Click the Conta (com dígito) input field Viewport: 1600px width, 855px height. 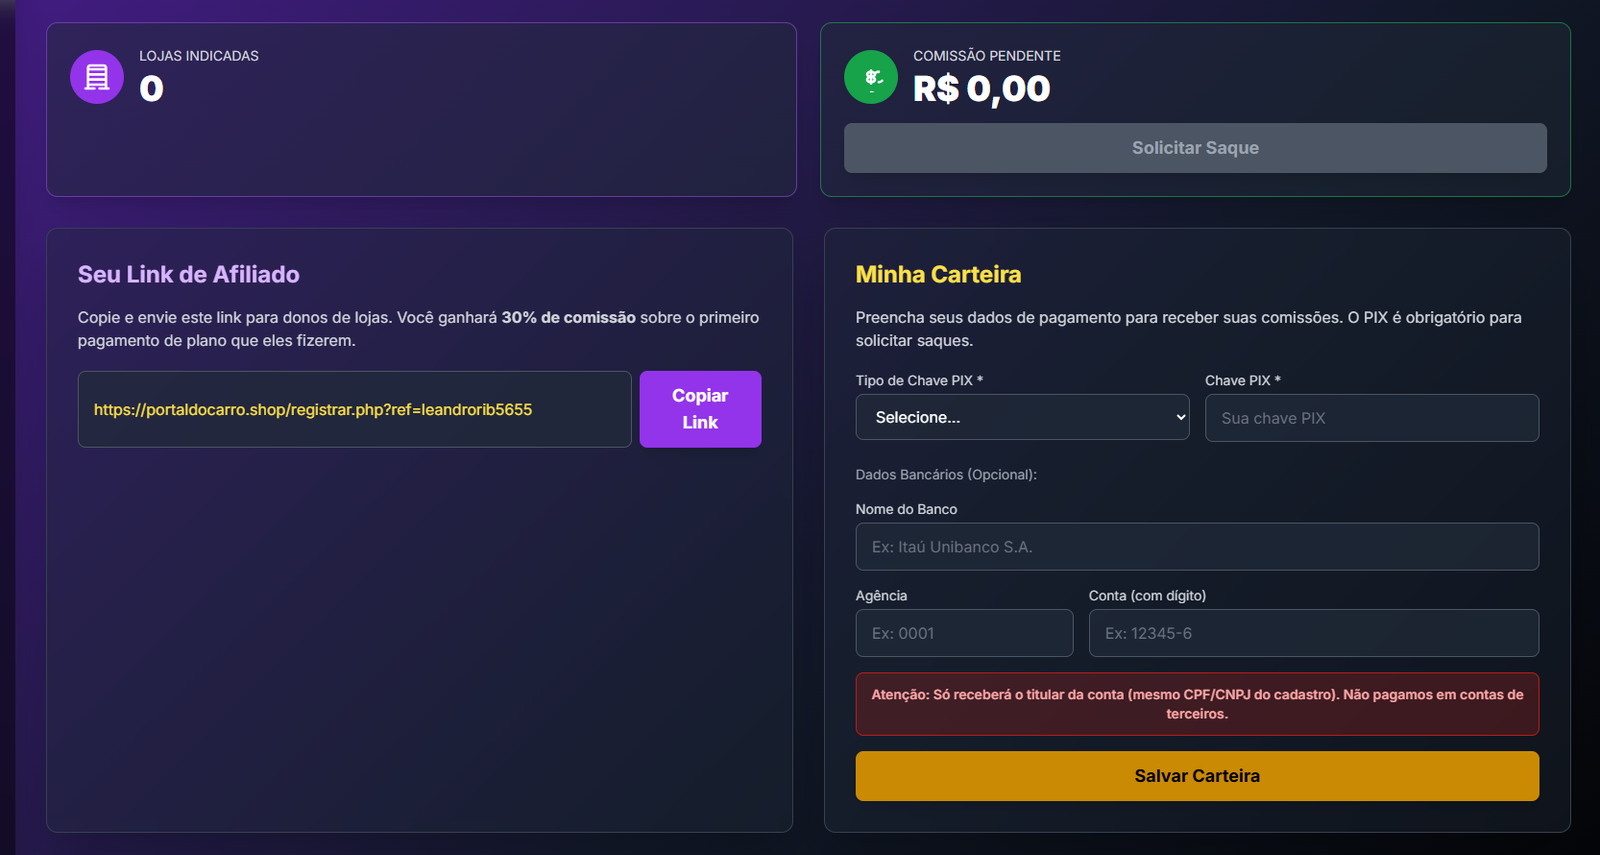1313,633
